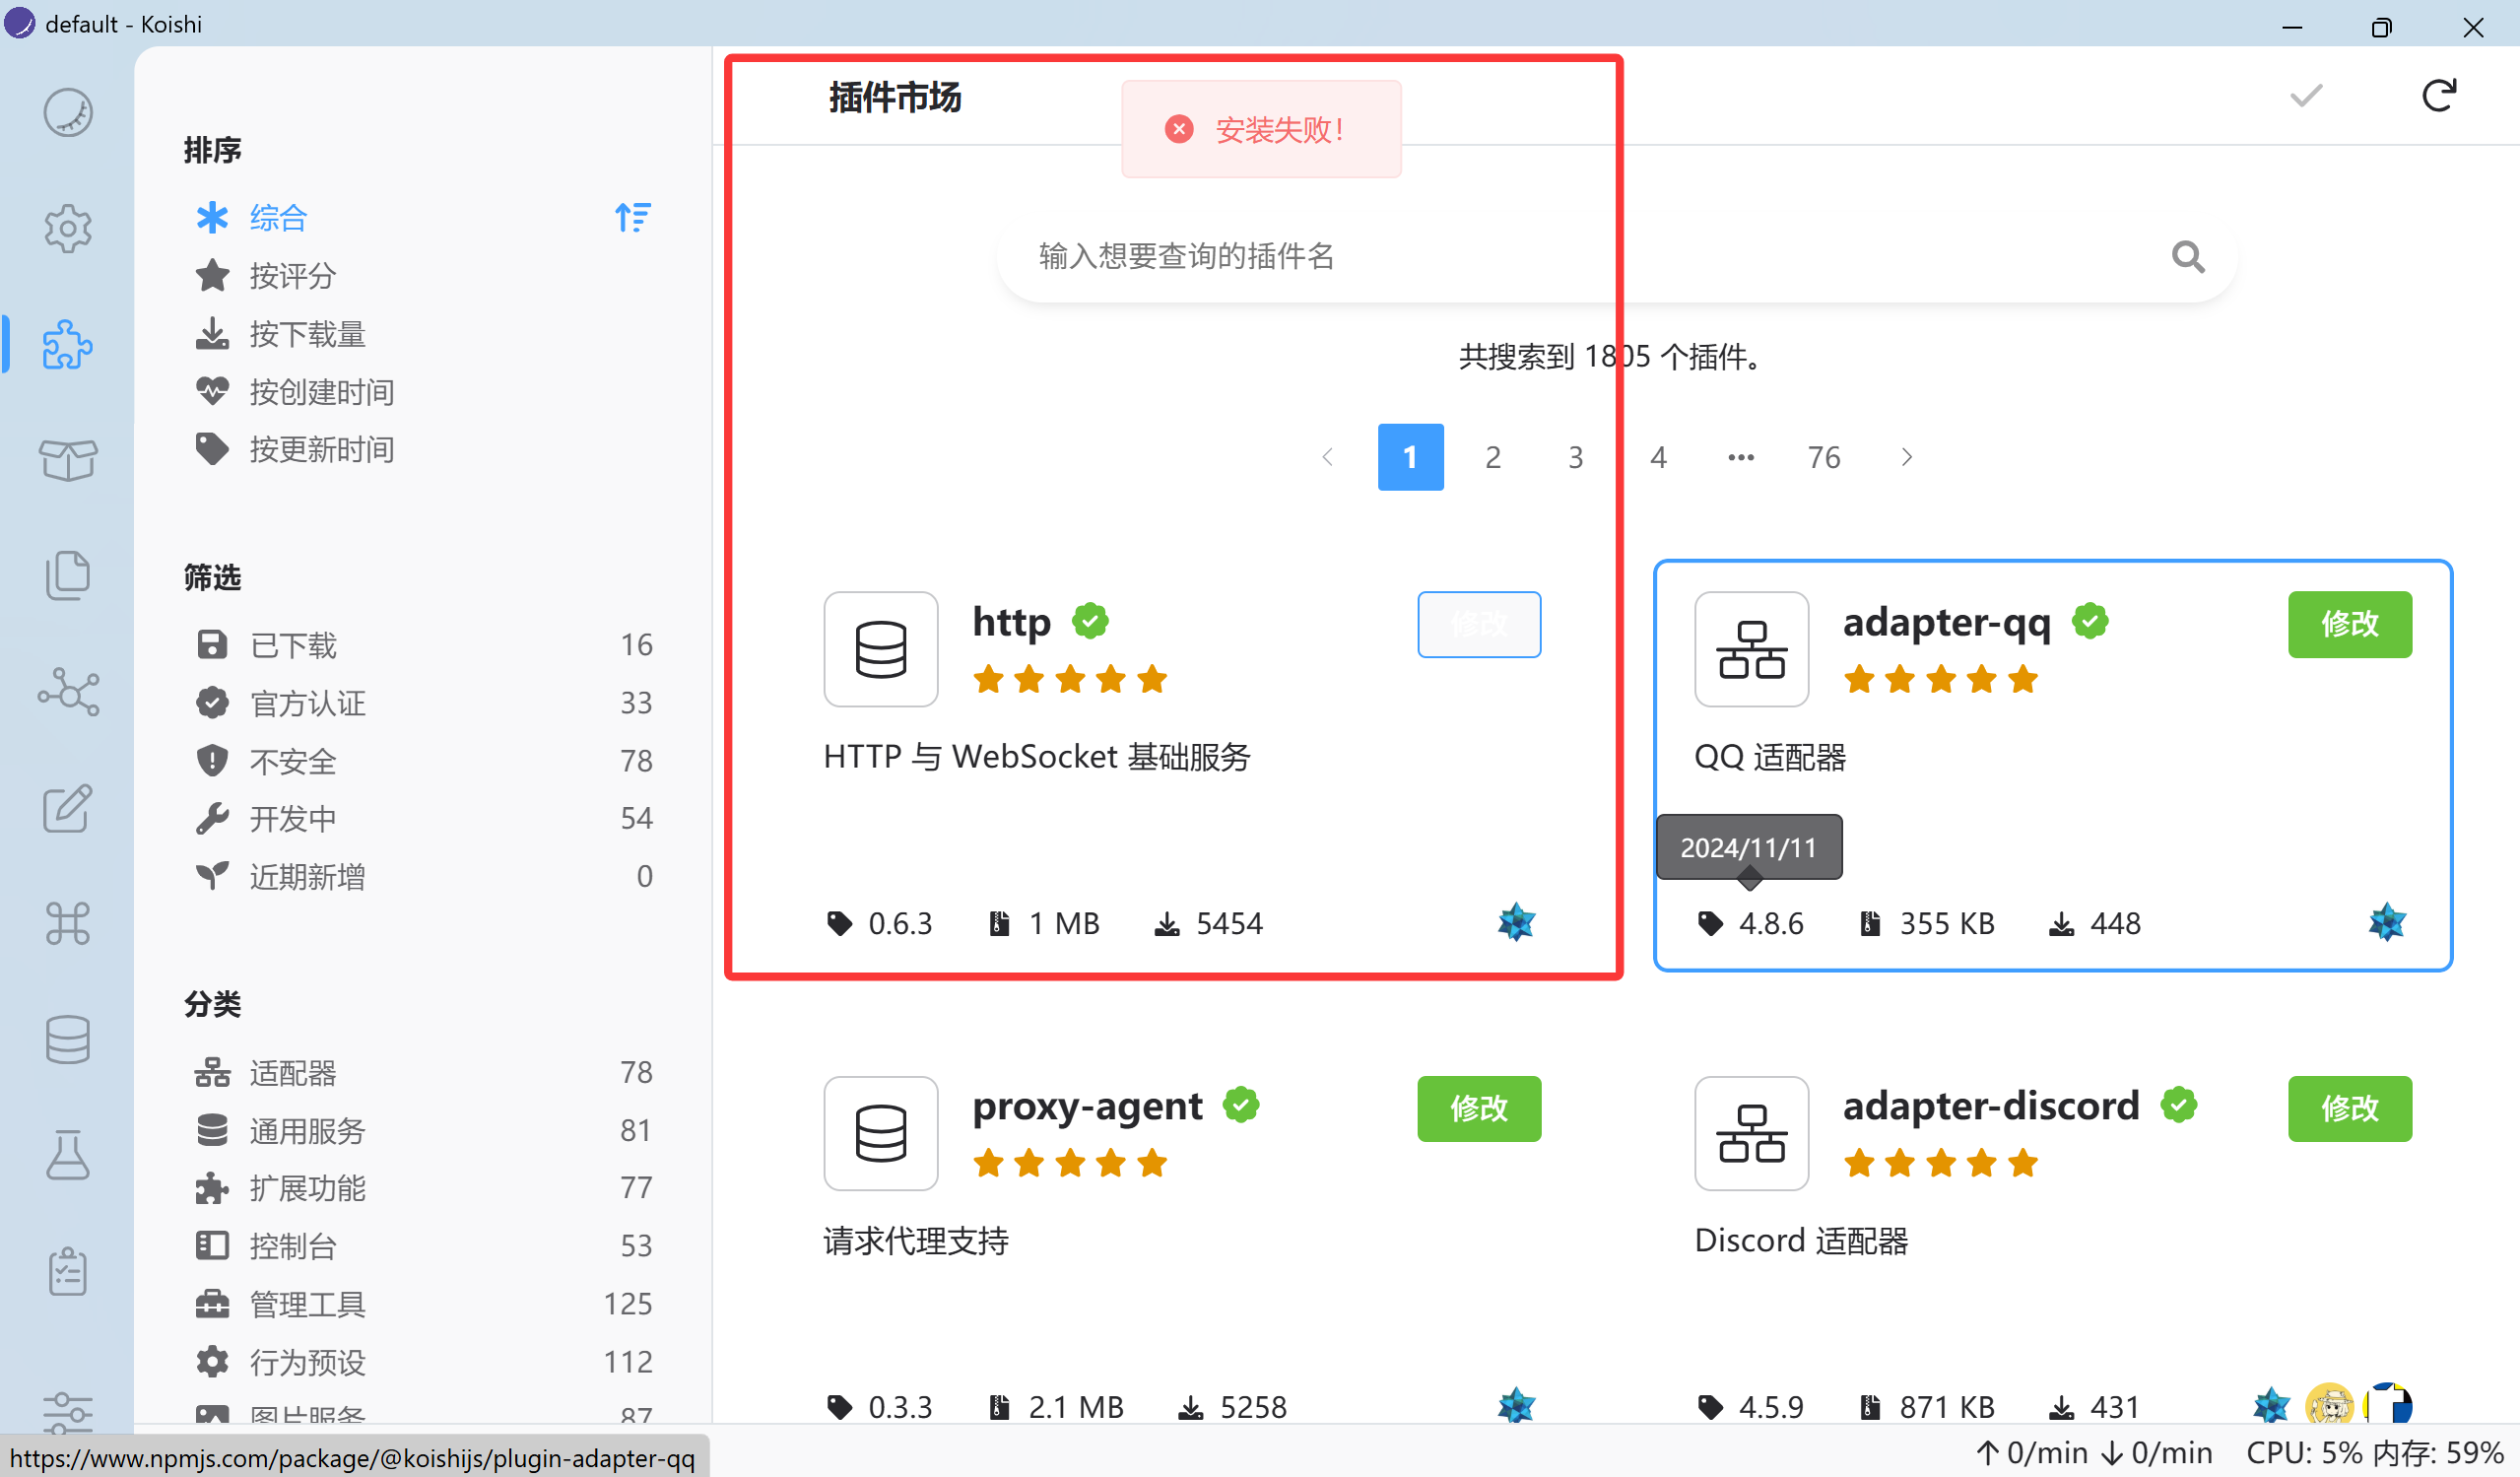Go to page 2 of plugins

coord(1493,457)
